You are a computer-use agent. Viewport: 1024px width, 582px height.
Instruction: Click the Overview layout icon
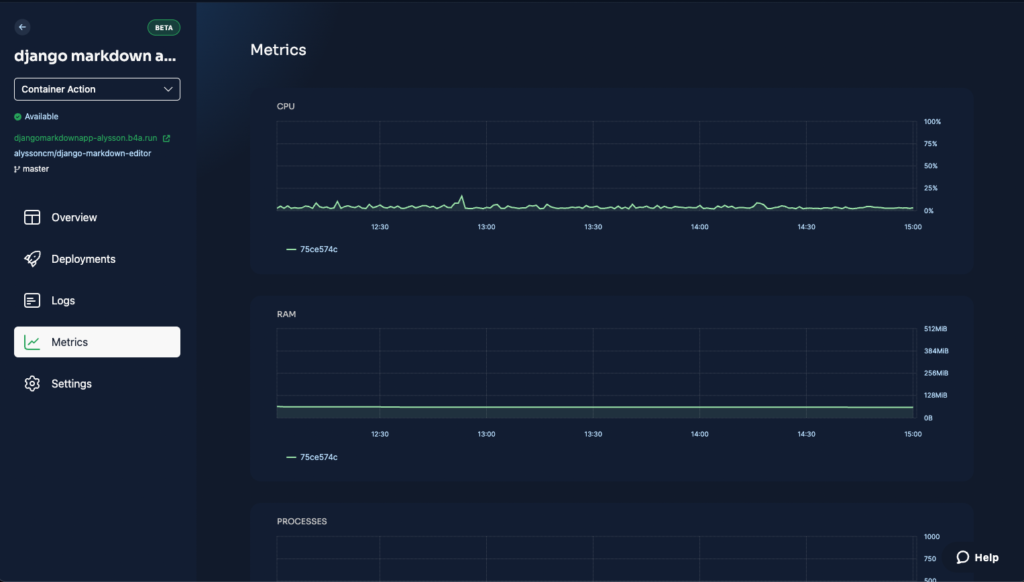tap(32, 218)
